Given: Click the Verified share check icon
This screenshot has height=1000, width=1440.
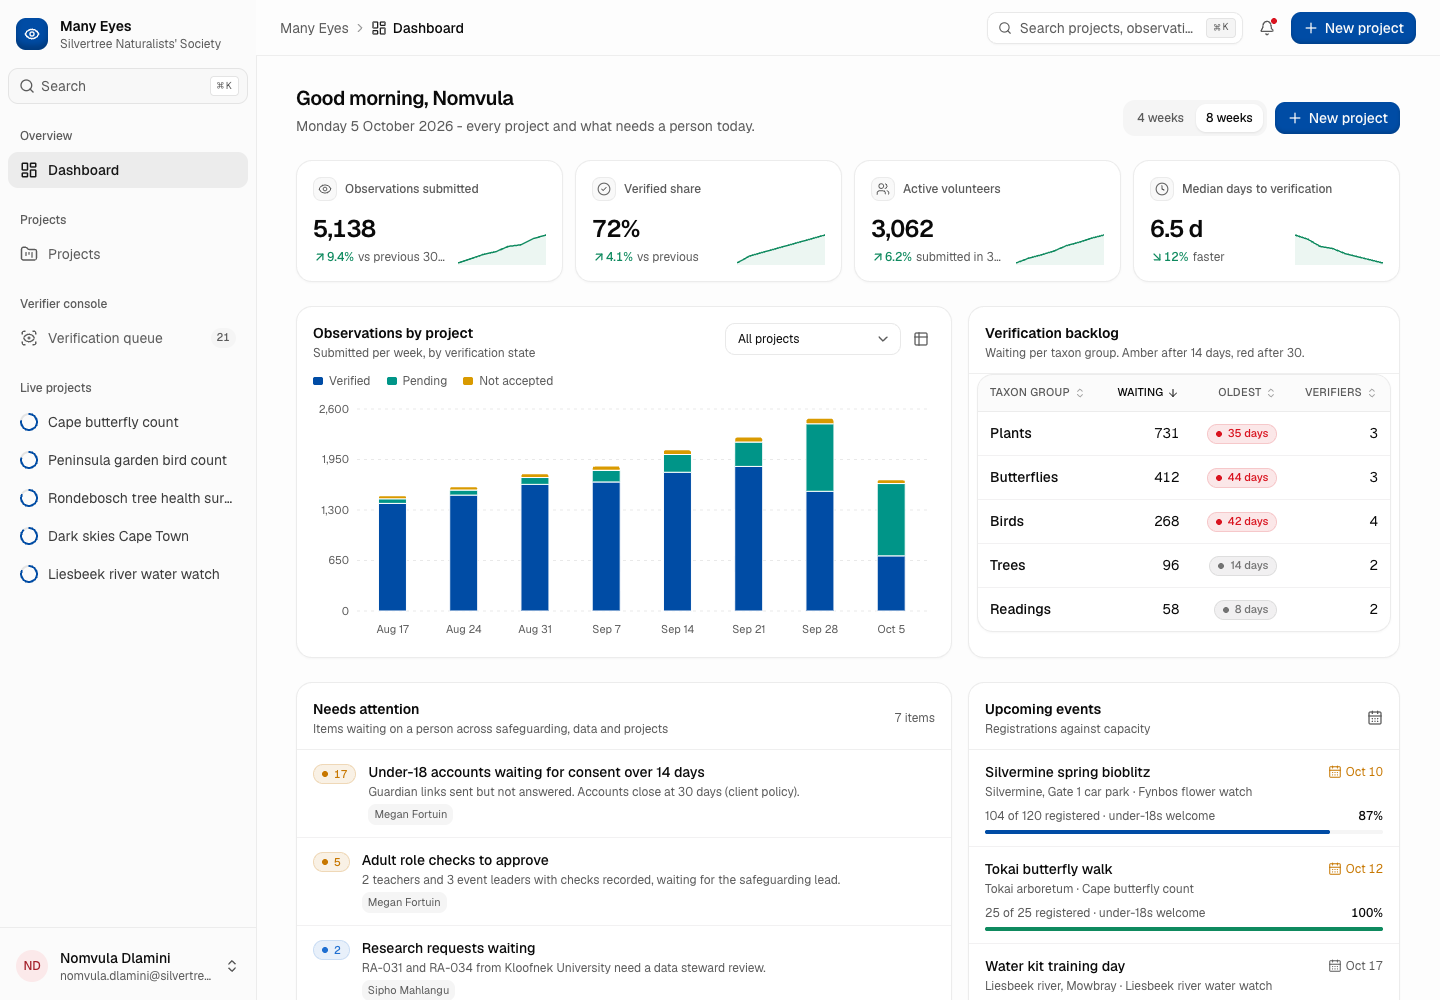Looking at the screenshot, I should coord(604,189).
